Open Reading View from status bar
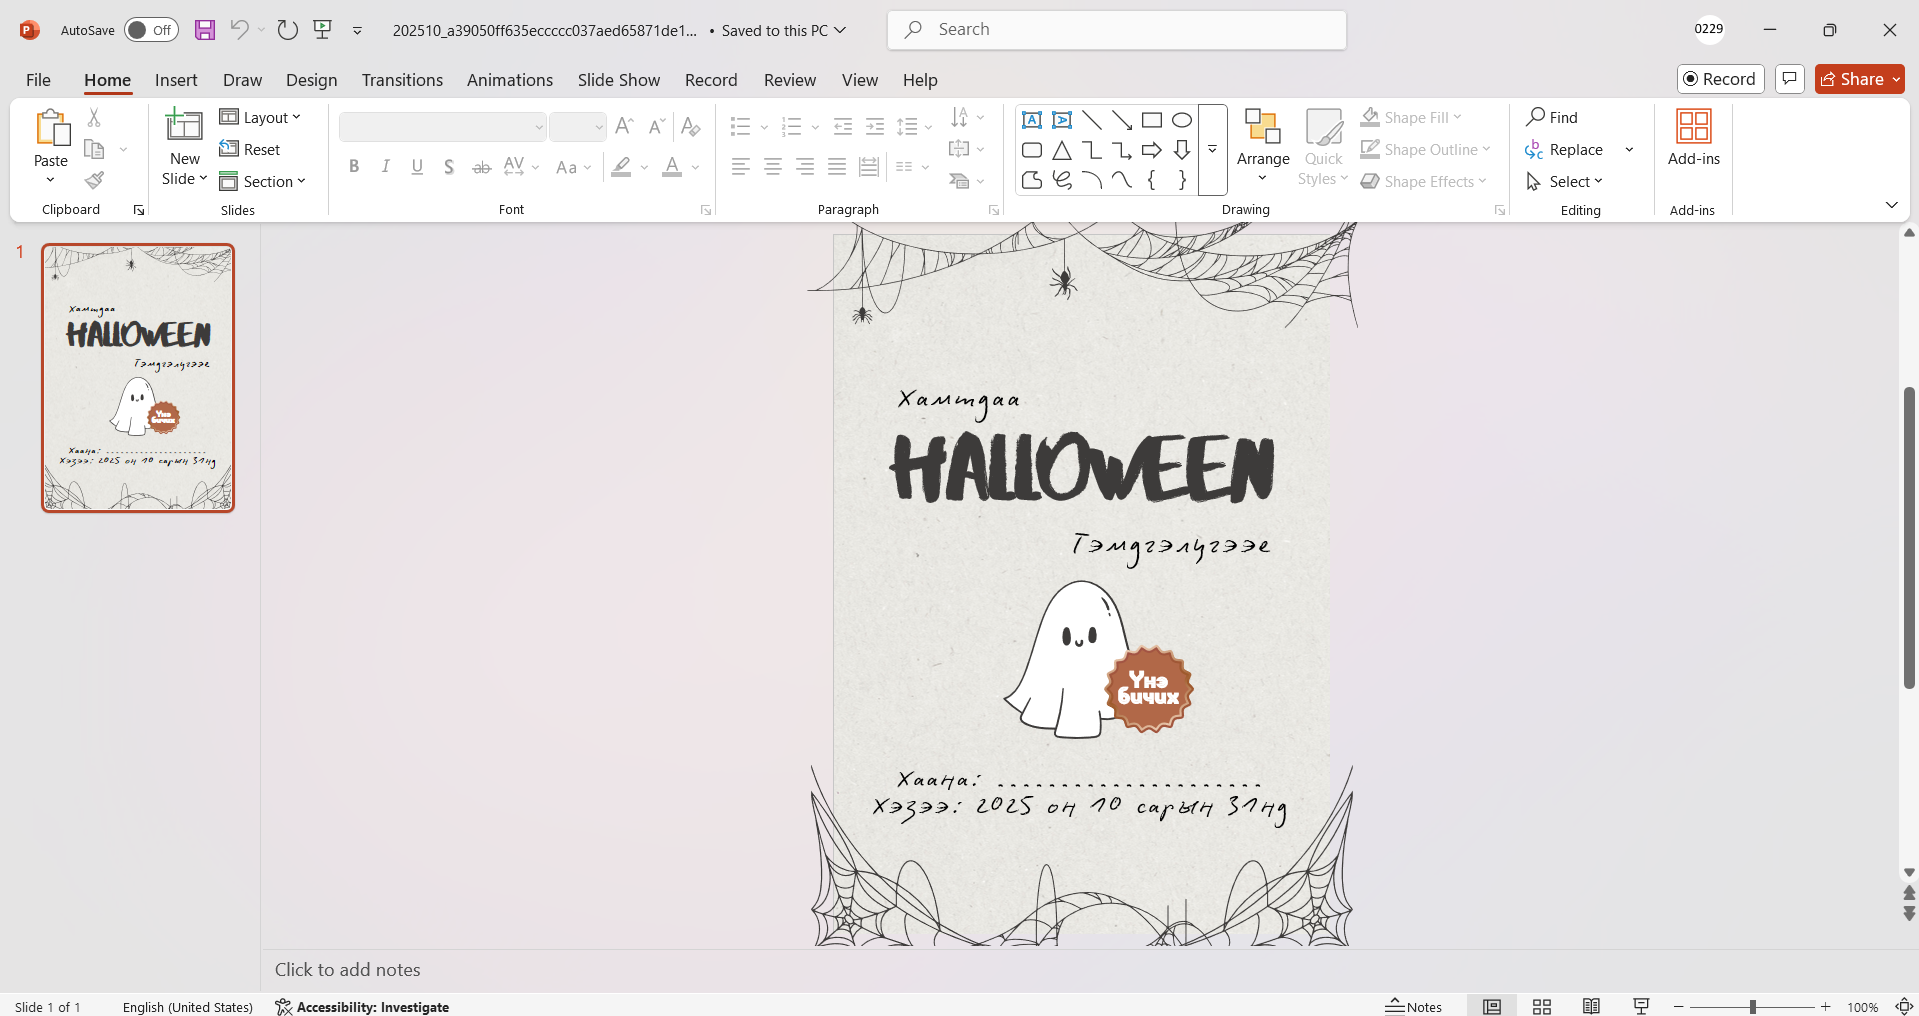 [x=1591, y=1006]
